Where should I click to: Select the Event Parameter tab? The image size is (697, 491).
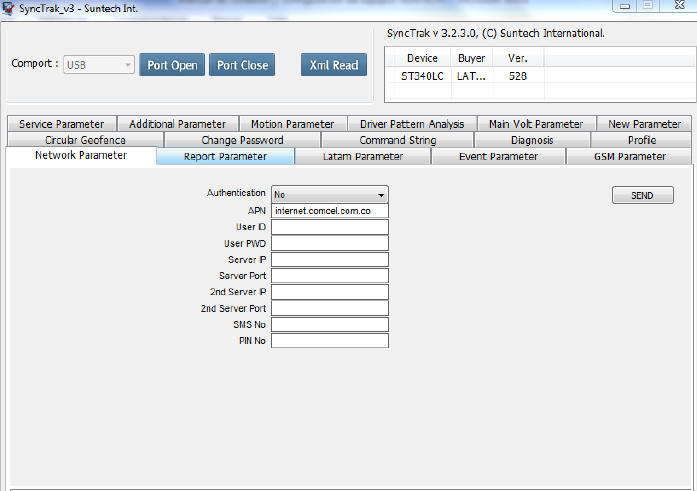tap(498, 157)
